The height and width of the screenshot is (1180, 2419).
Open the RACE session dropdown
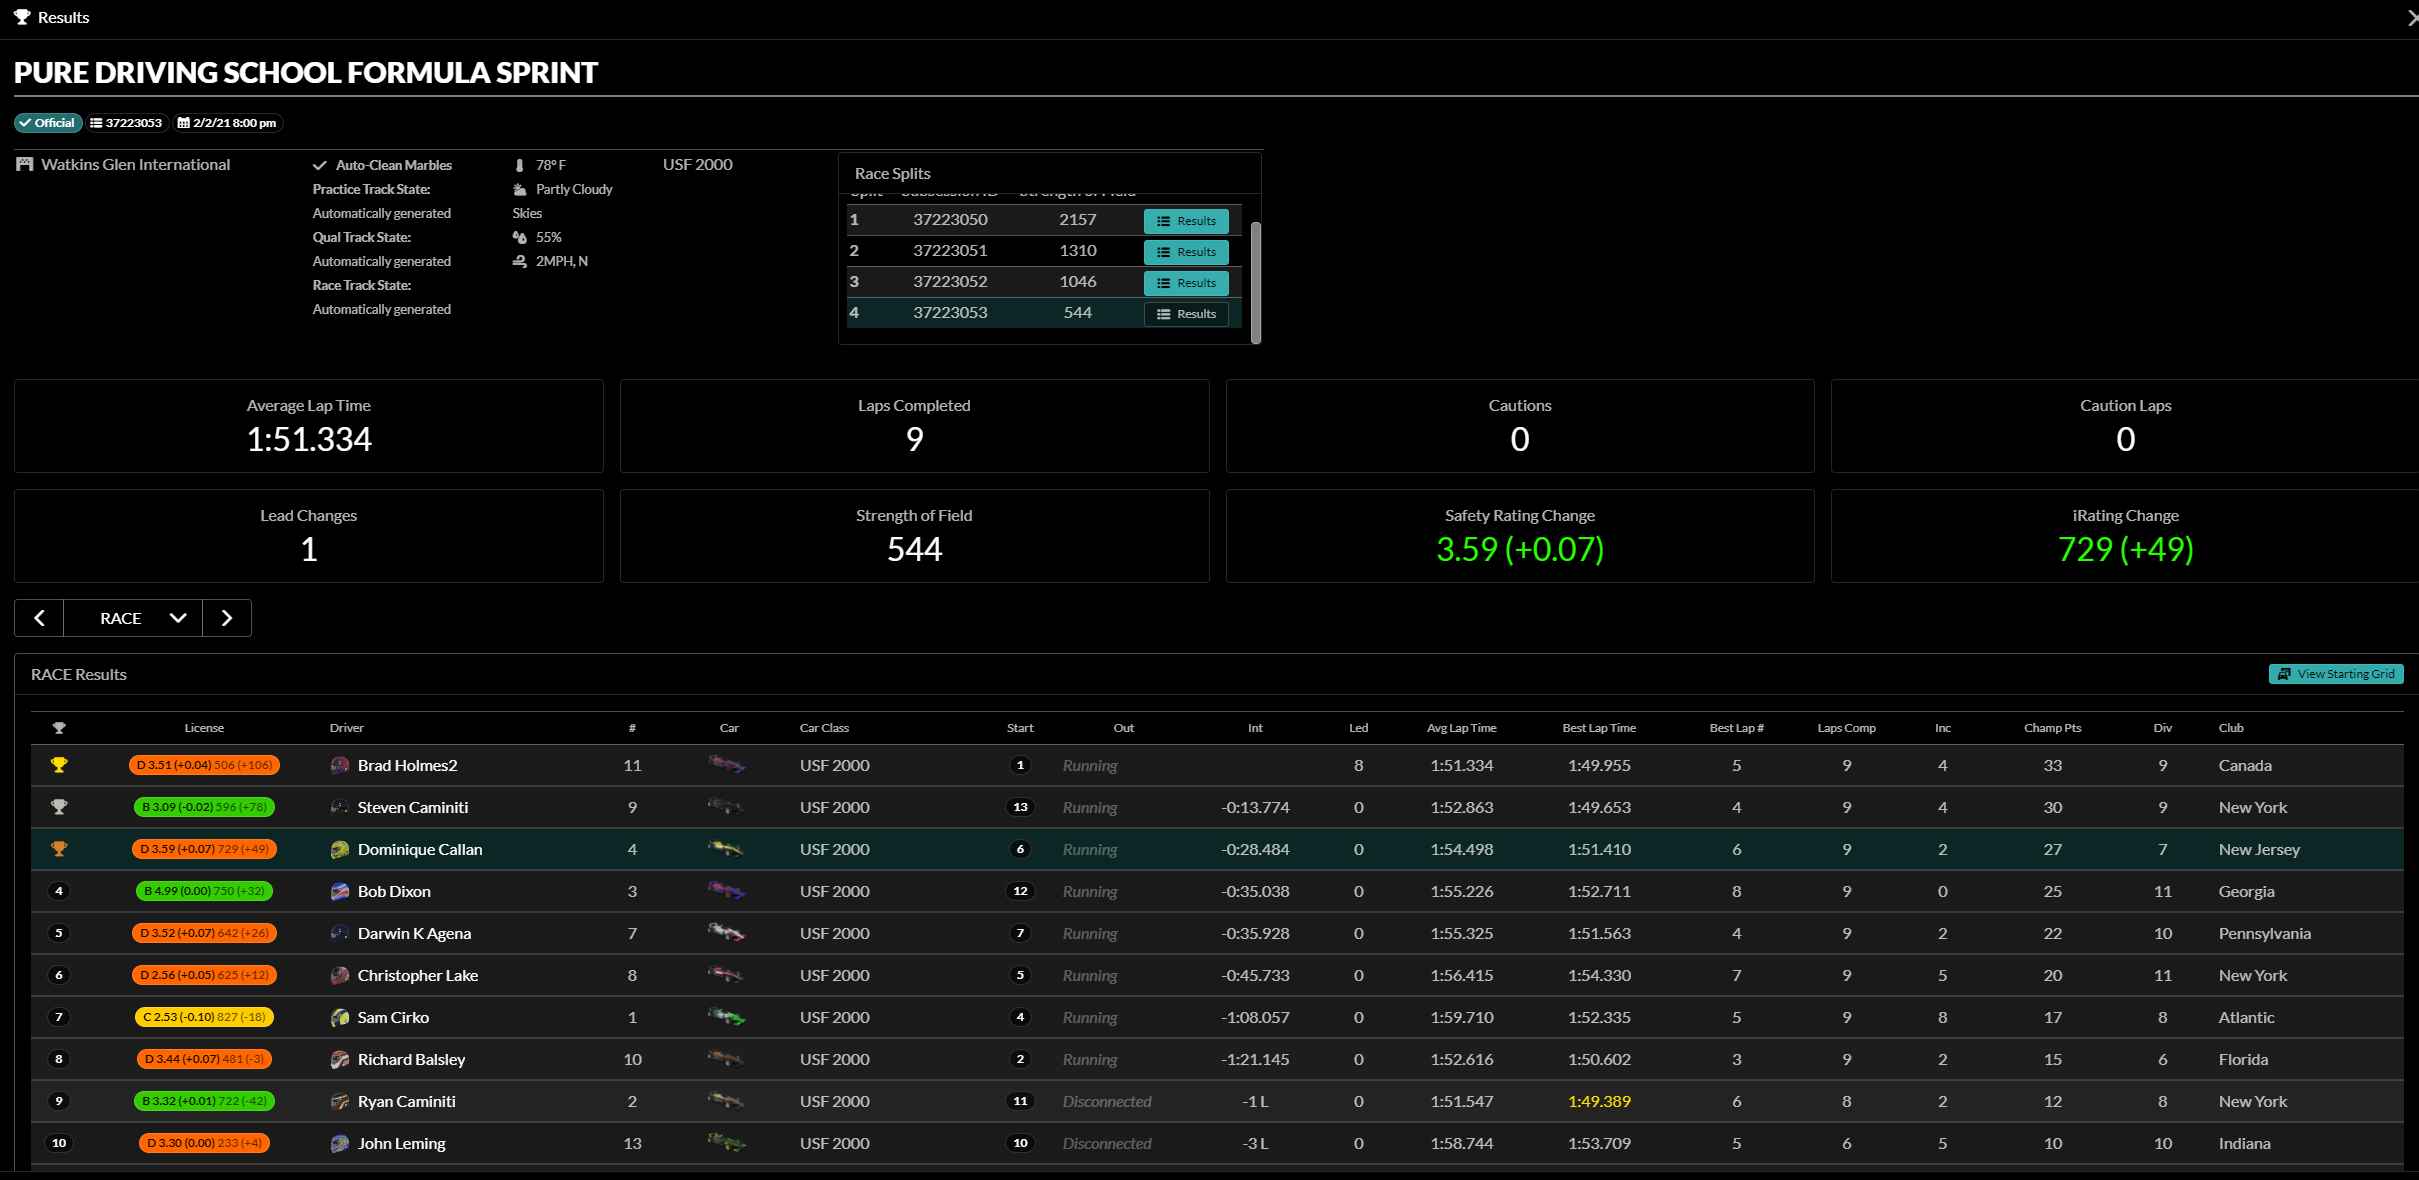133,618
